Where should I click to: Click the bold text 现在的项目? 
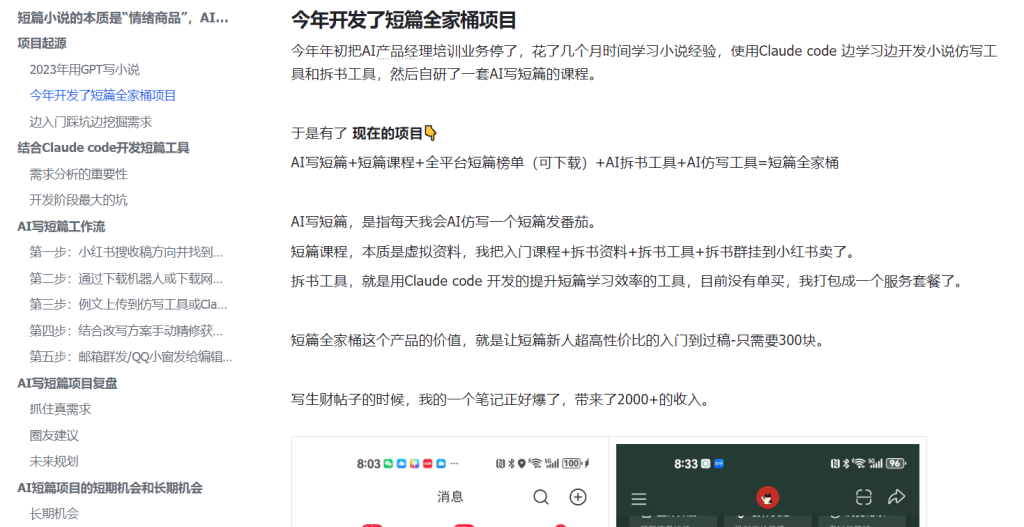(x=388, y=134)
